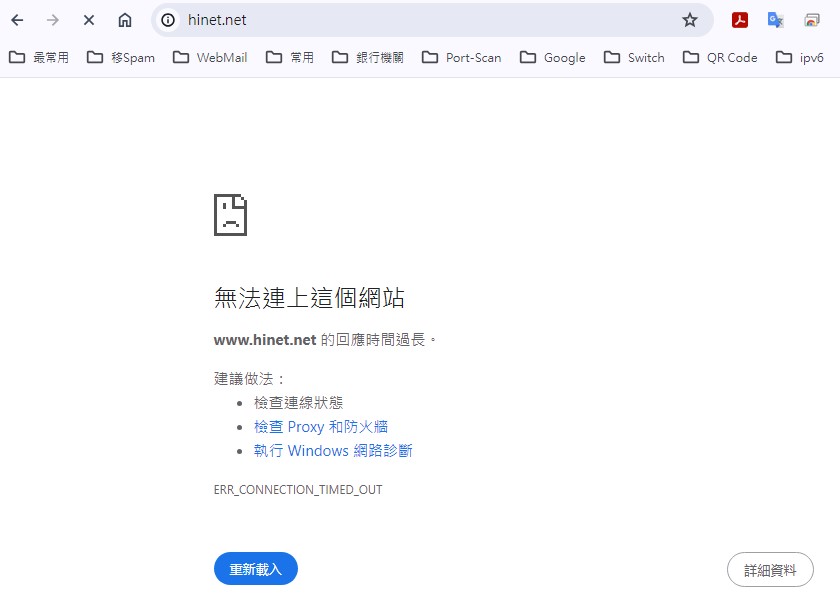
Task: Go to the browser home page icon
Action: pyautogui.click(x=125, y=20)
